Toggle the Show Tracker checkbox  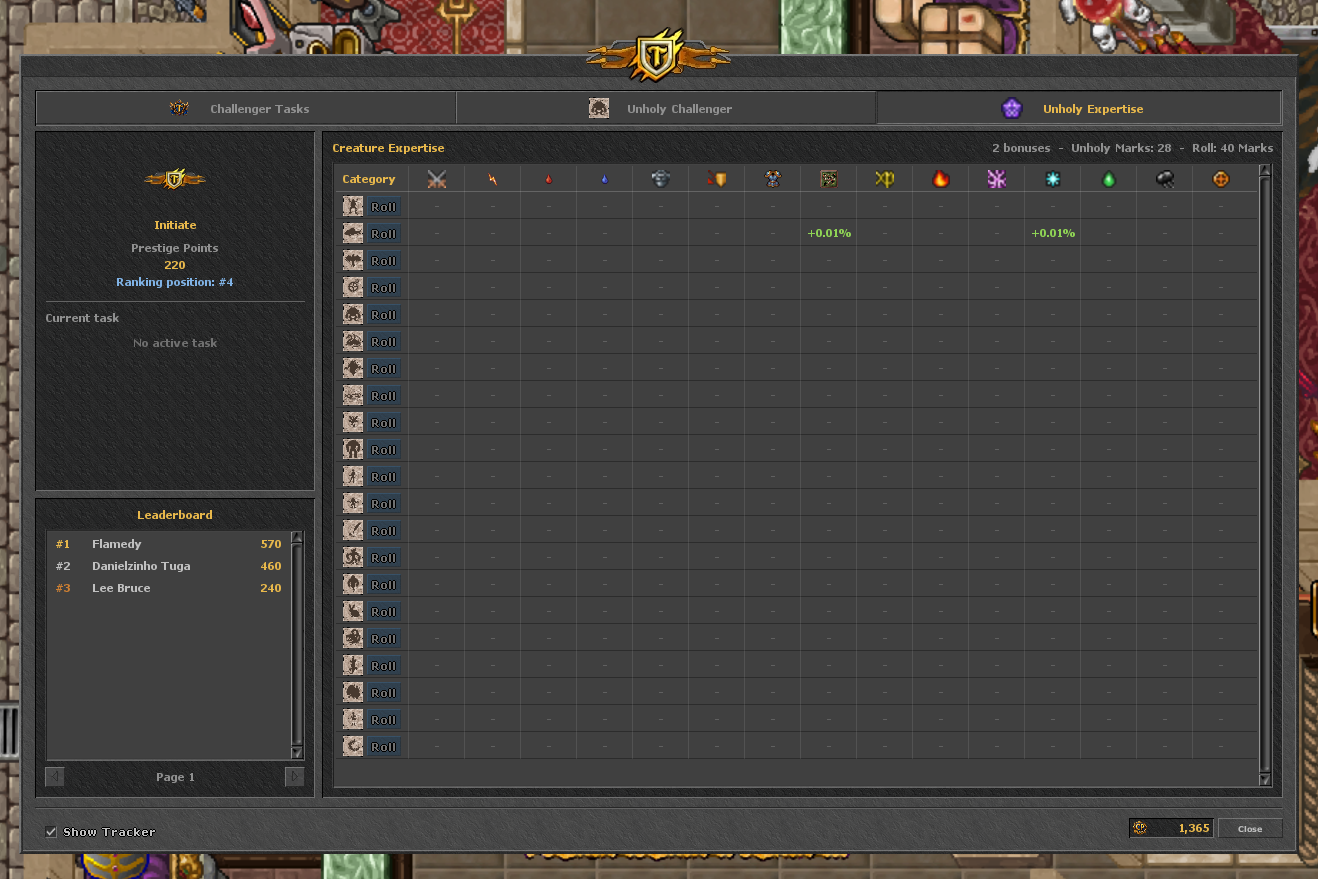pos(51,832)
